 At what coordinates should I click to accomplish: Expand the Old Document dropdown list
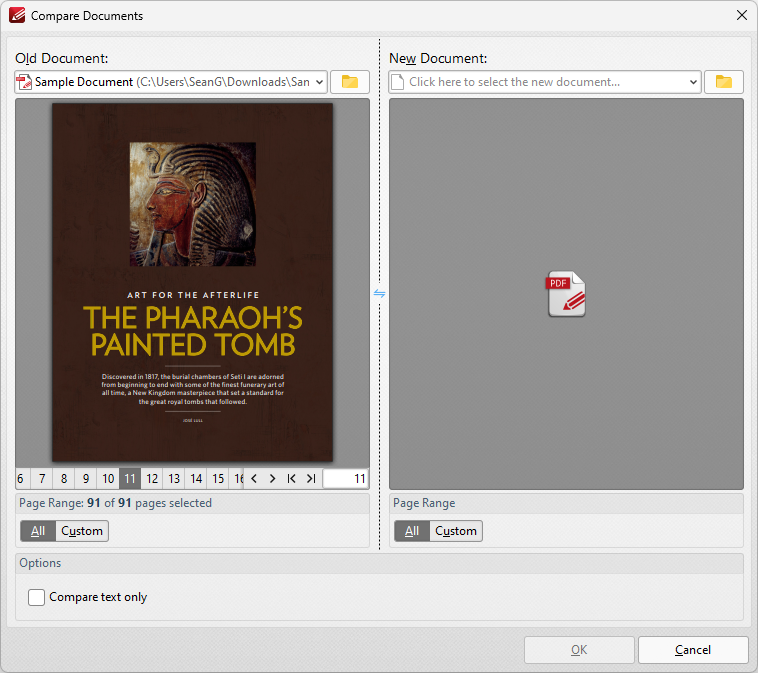pyautogui.click(x=319, y=82)
